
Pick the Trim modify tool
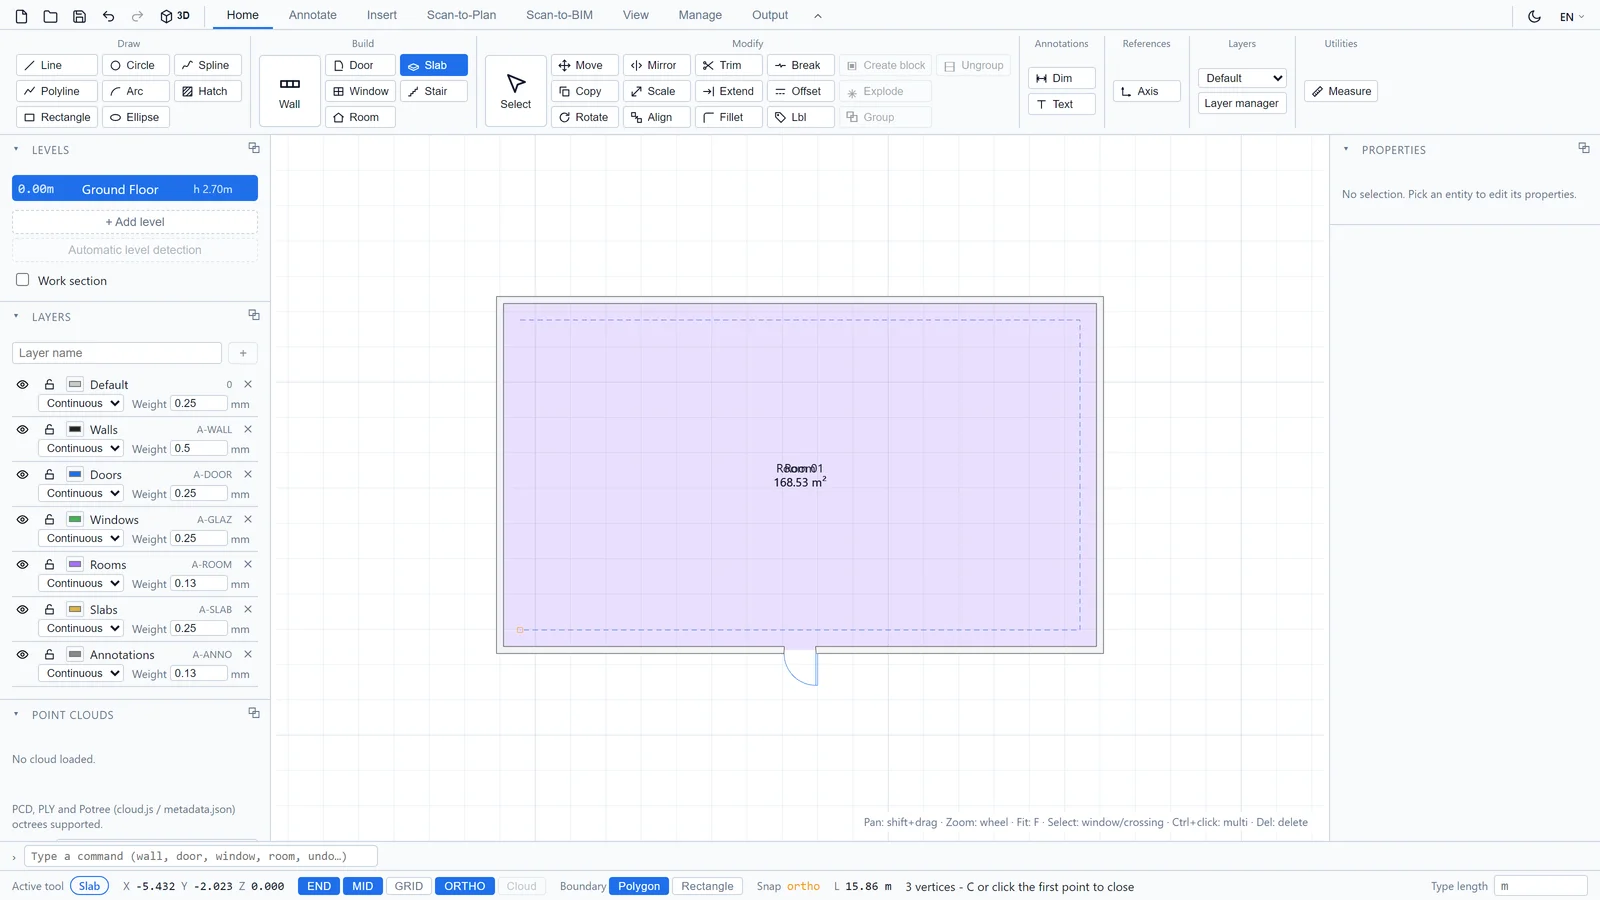coord(729,65)
